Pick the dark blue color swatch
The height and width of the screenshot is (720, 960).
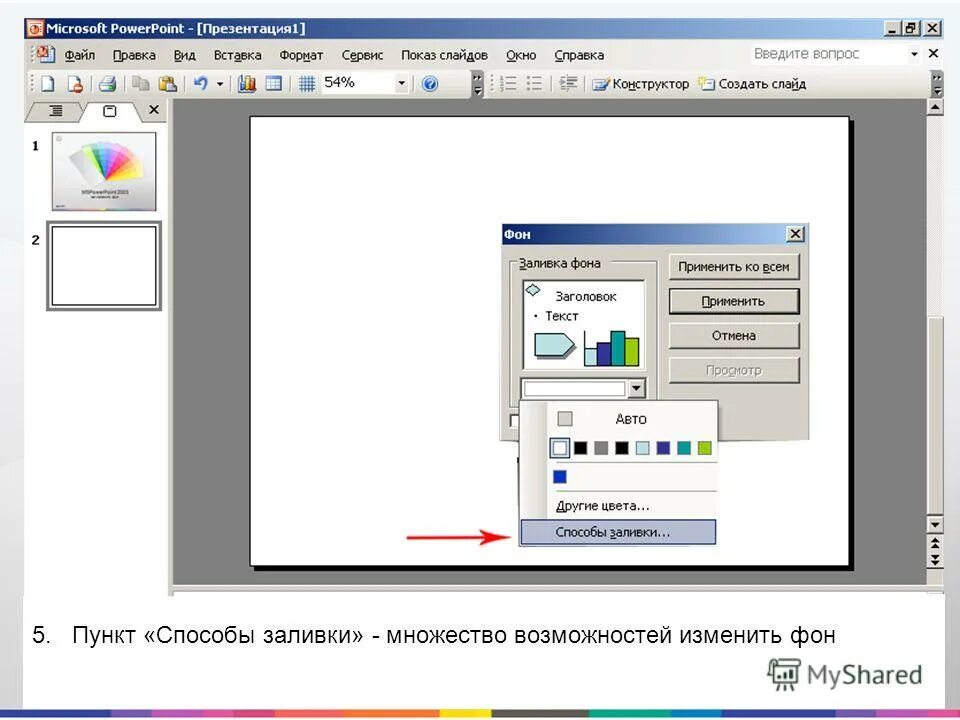pyautogui.click(x=562, y=477)
